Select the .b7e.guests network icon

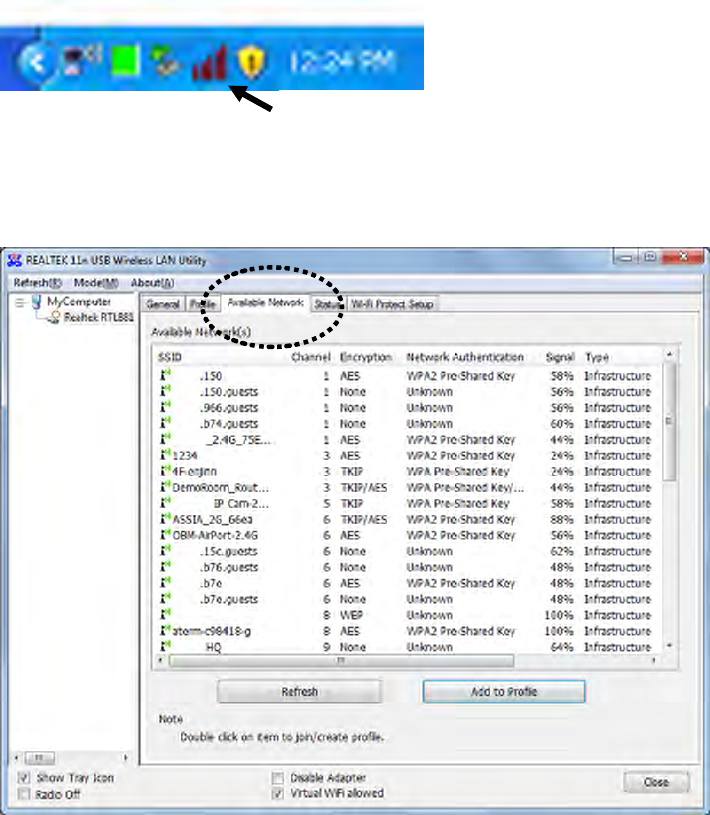pyautogui.click(x=165, y=599)
